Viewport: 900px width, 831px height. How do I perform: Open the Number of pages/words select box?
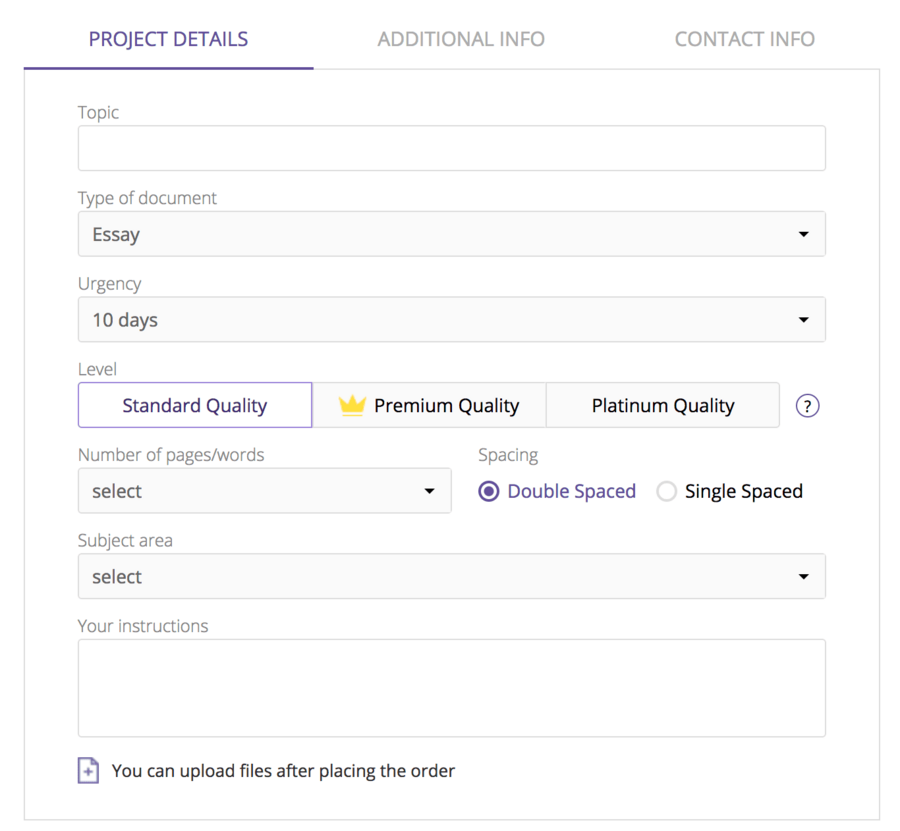click(x=265, y=491)
